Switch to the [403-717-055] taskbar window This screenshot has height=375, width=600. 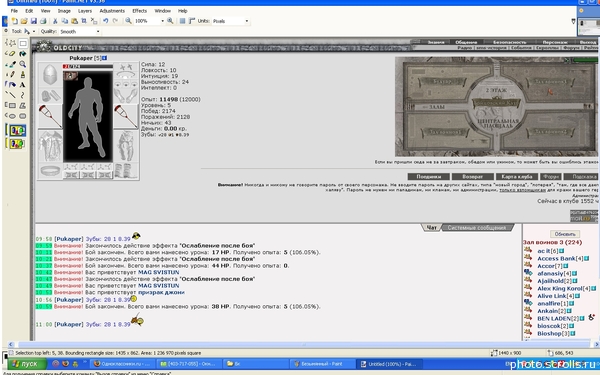pyautogui.click(x=190, y=364)
